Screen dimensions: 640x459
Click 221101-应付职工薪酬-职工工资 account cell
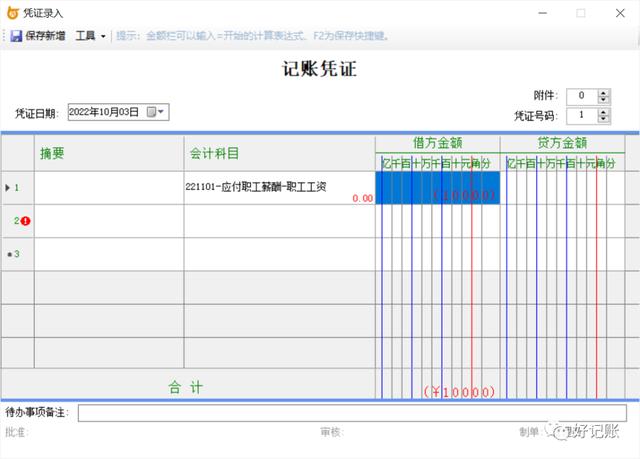click(x=280, y=188)
